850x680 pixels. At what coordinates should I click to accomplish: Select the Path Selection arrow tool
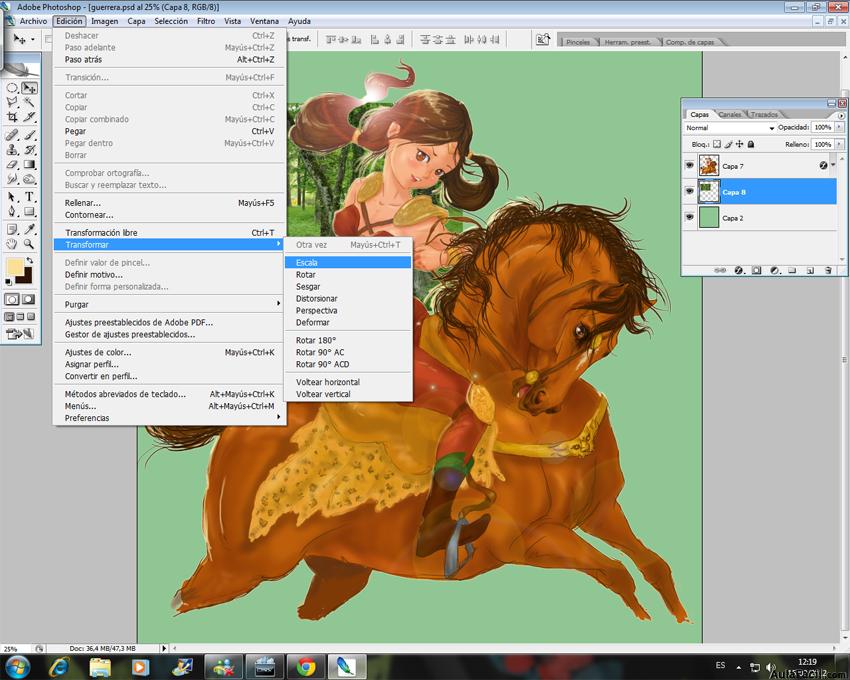pos(12,197)
